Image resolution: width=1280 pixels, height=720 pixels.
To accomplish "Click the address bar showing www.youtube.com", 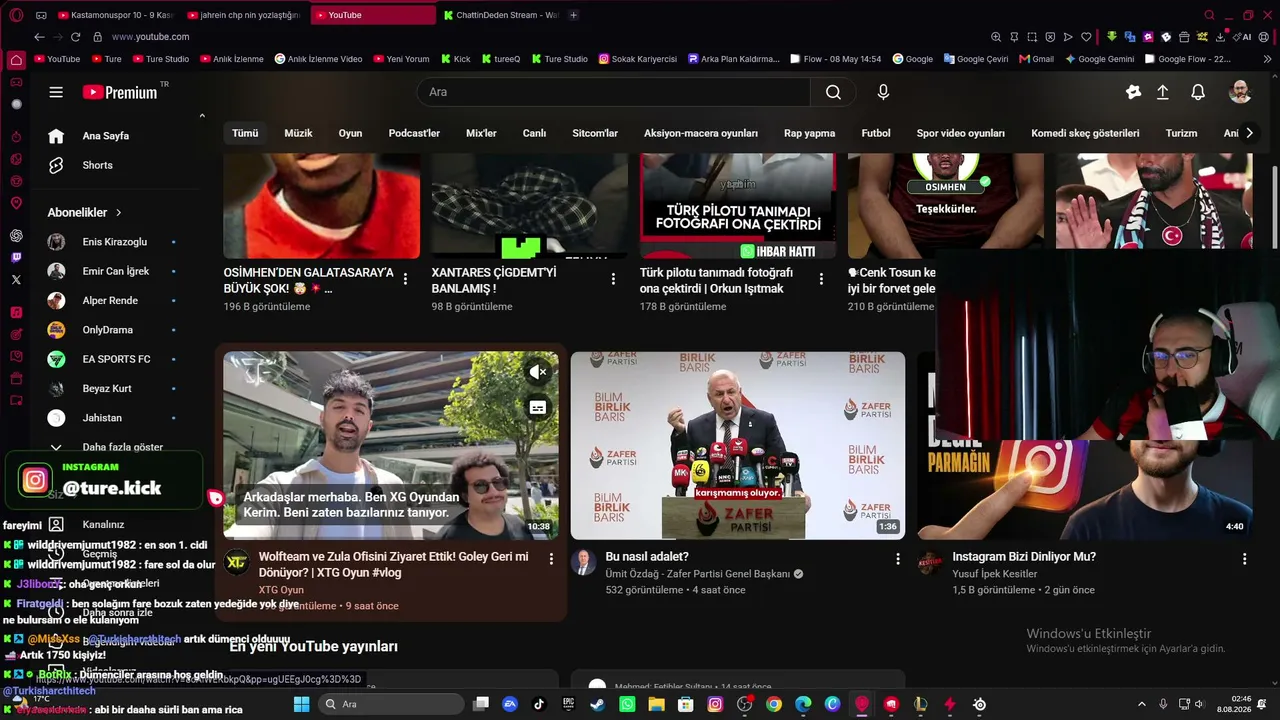I will (150, 37).
